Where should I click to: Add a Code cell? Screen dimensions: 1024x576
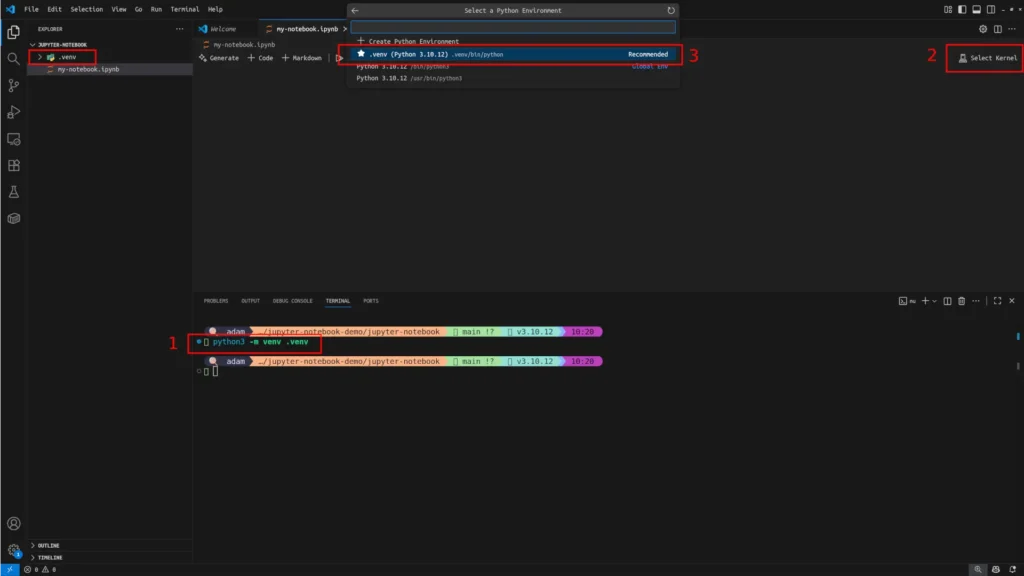(260, 58)
